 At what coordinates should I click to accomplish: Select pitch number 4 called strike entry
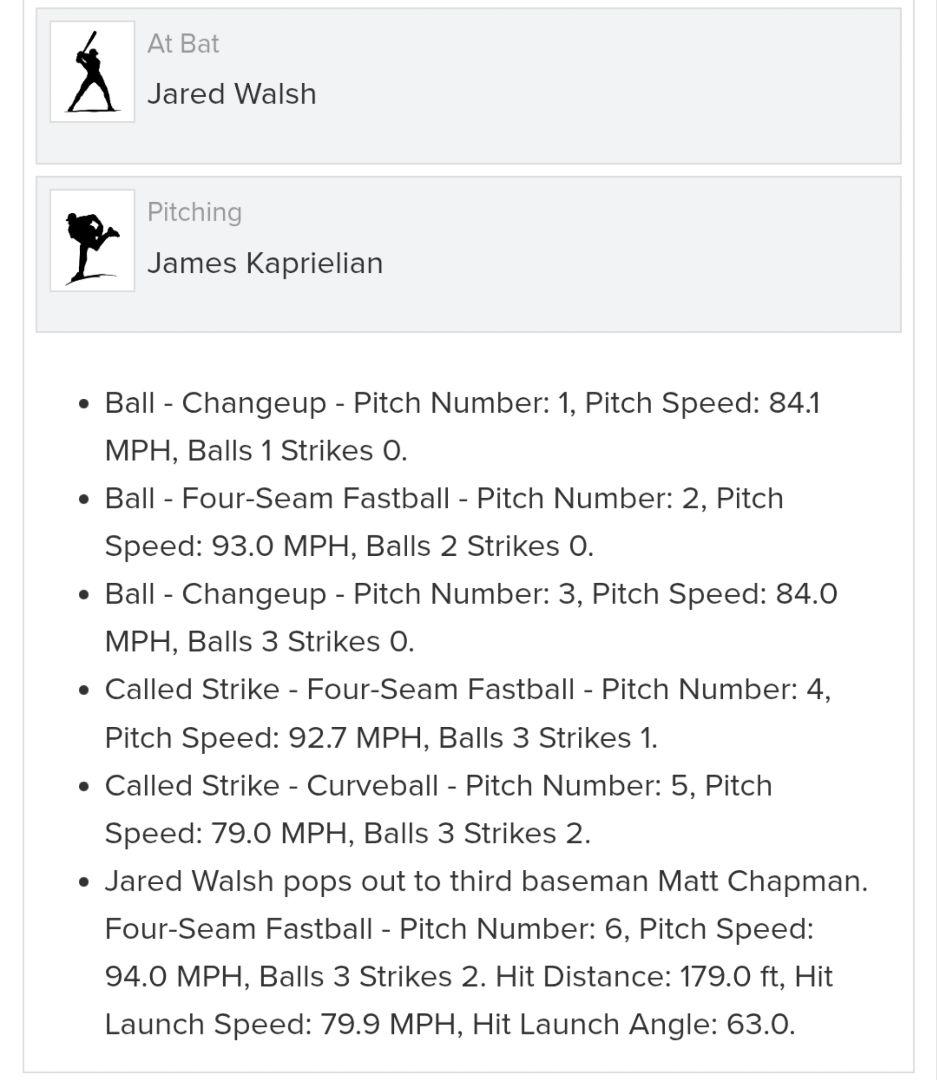[x=467, y=713]
